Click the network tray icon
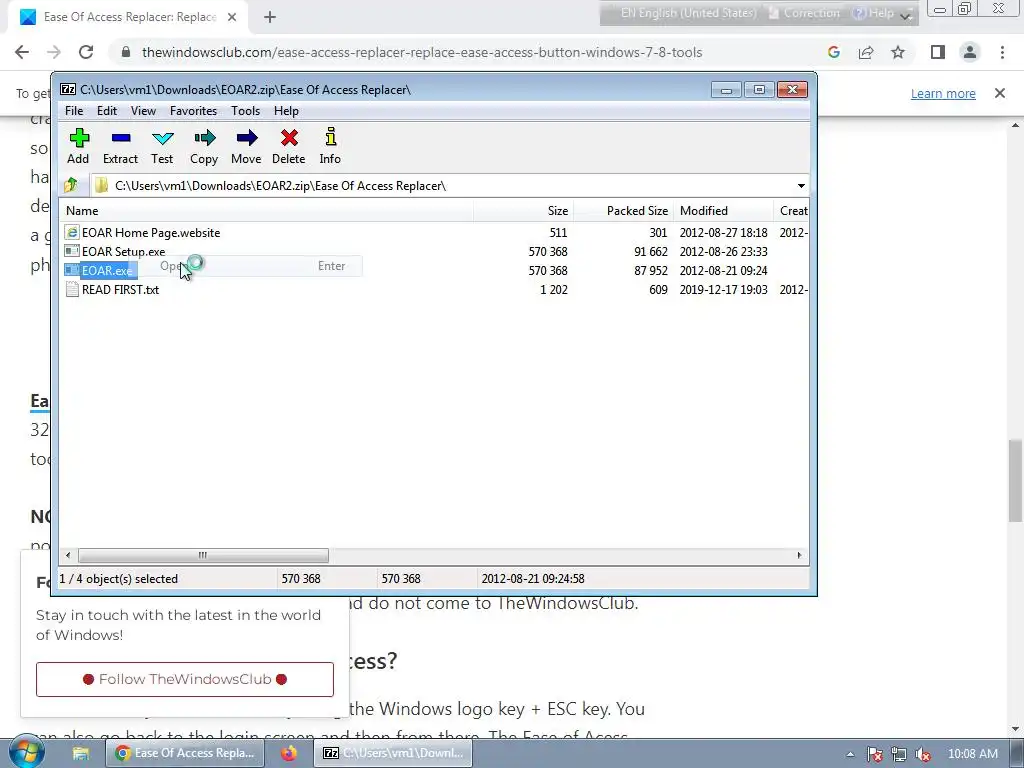This screenshot has height=768, width=1024. [899, 754]
